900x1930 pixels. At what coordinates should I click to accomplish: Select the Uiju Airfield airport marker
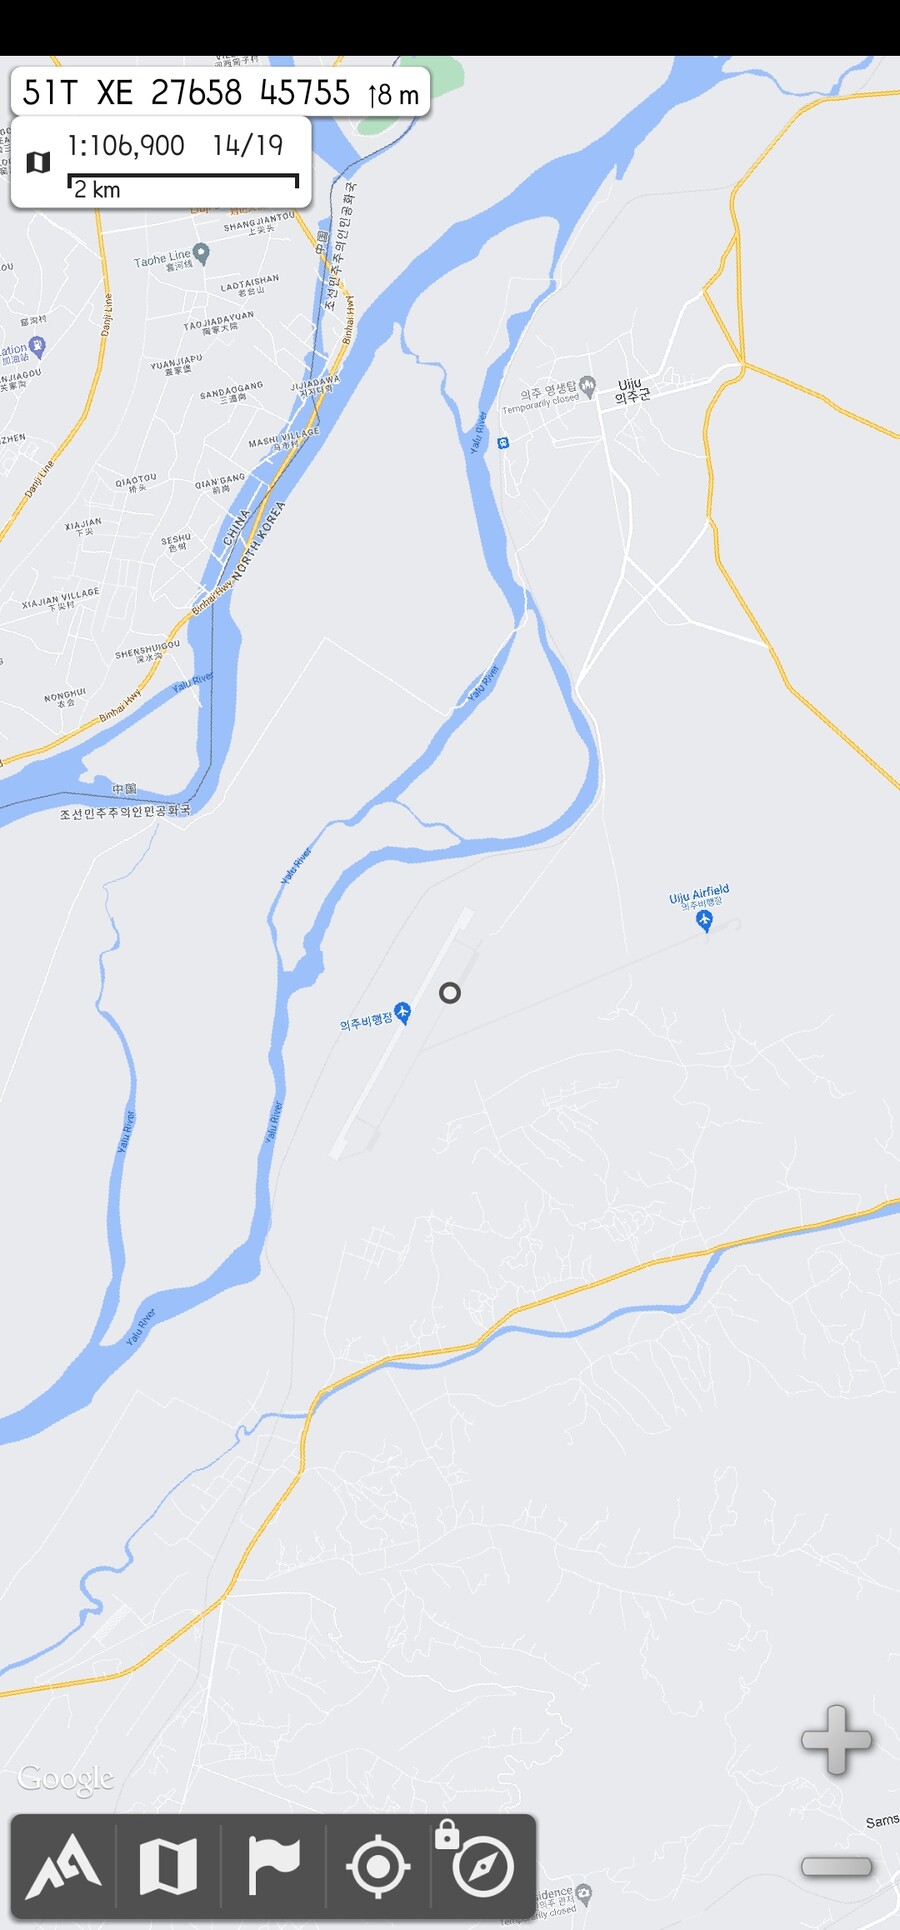704,920
